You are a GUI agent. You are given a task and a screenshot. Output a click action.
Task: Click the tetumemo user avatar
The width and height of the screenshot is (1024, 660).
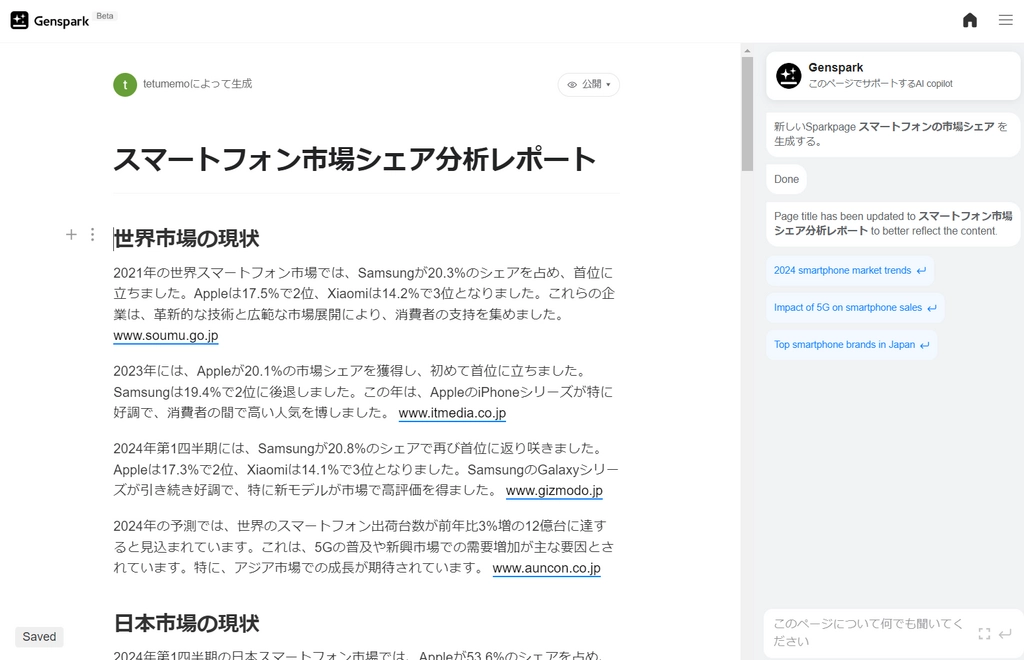point(125,84)
